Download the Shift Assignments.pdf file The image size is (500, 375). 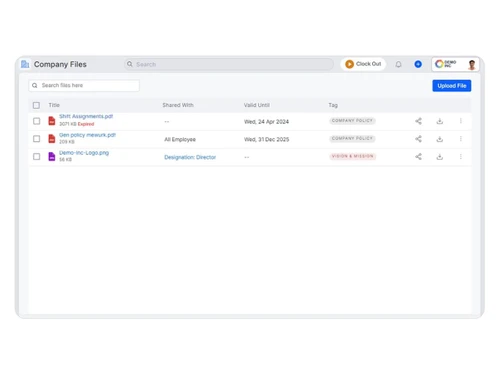pyautogui.click(x=440, y=121)
